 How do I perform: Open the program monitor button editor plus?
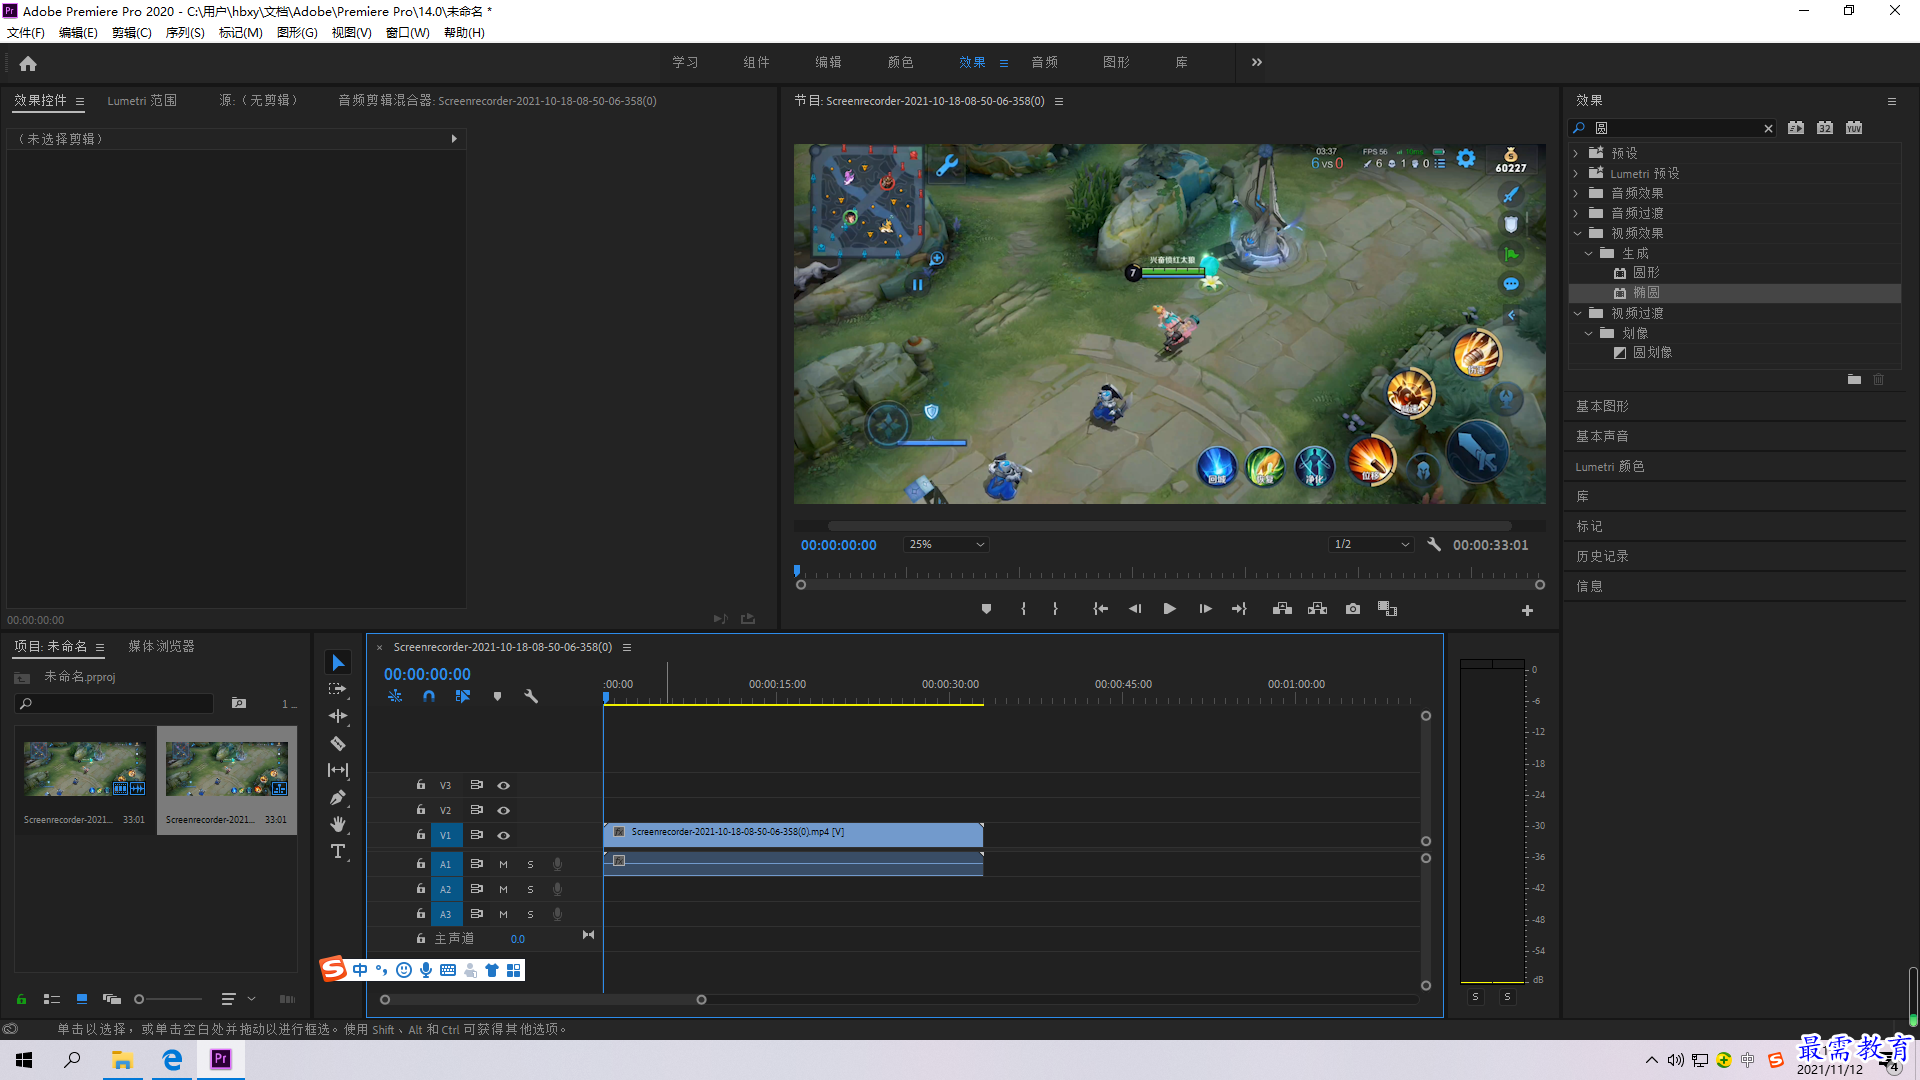1527,610
